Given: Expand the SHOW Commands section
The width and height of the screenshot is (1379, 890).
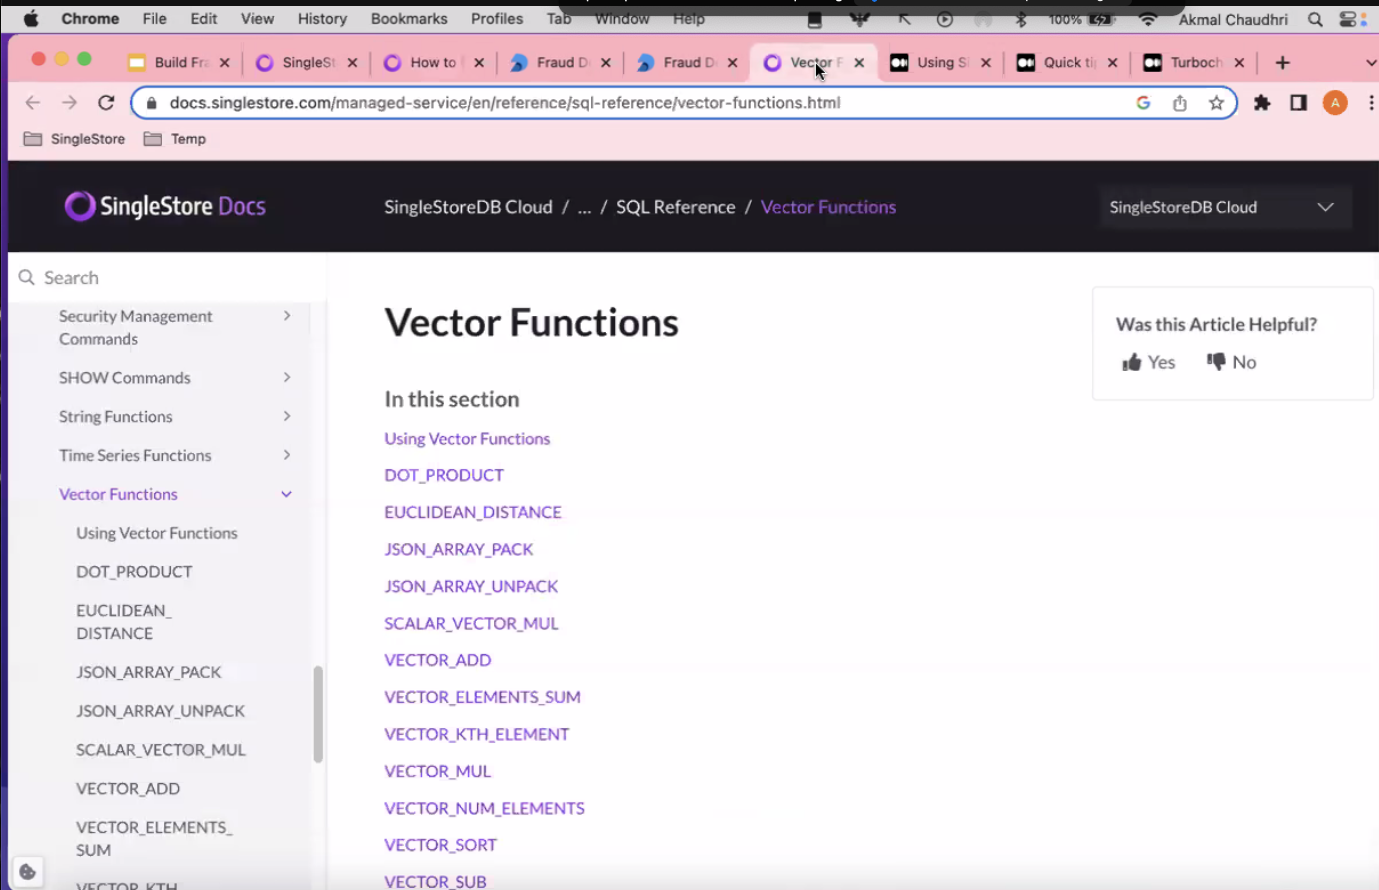Looking at the screenshot, I should pos(287,378).
